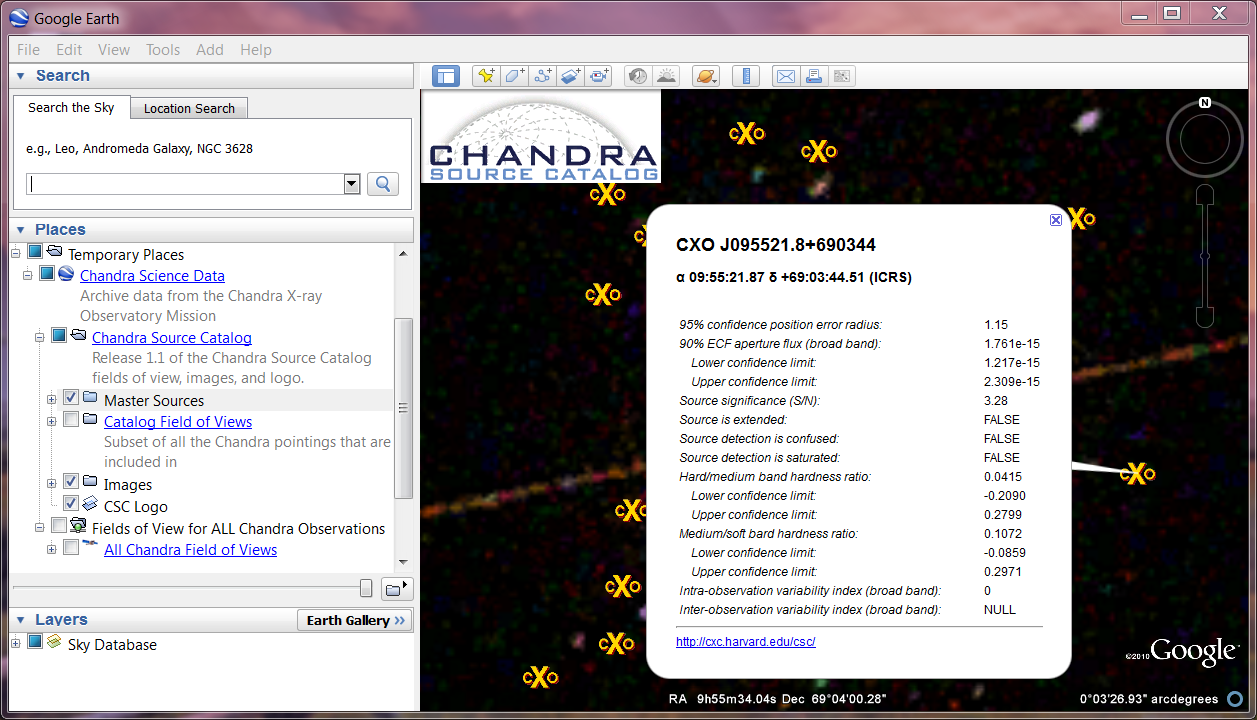Collapse the Places panel header
1257x720 pixels.
(x=21, y=230)
